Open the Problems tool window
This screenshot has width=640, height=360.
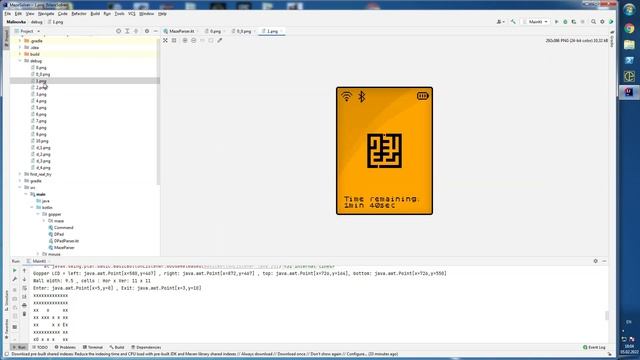click(65, 347)
